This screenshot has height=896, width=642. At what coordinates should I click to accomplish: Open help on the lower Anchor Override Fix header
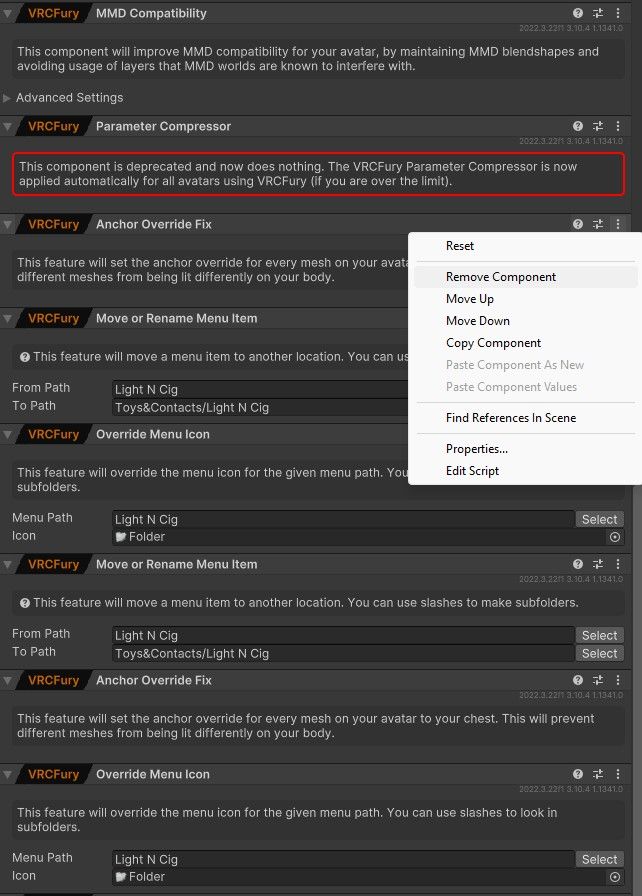(577, 680)
